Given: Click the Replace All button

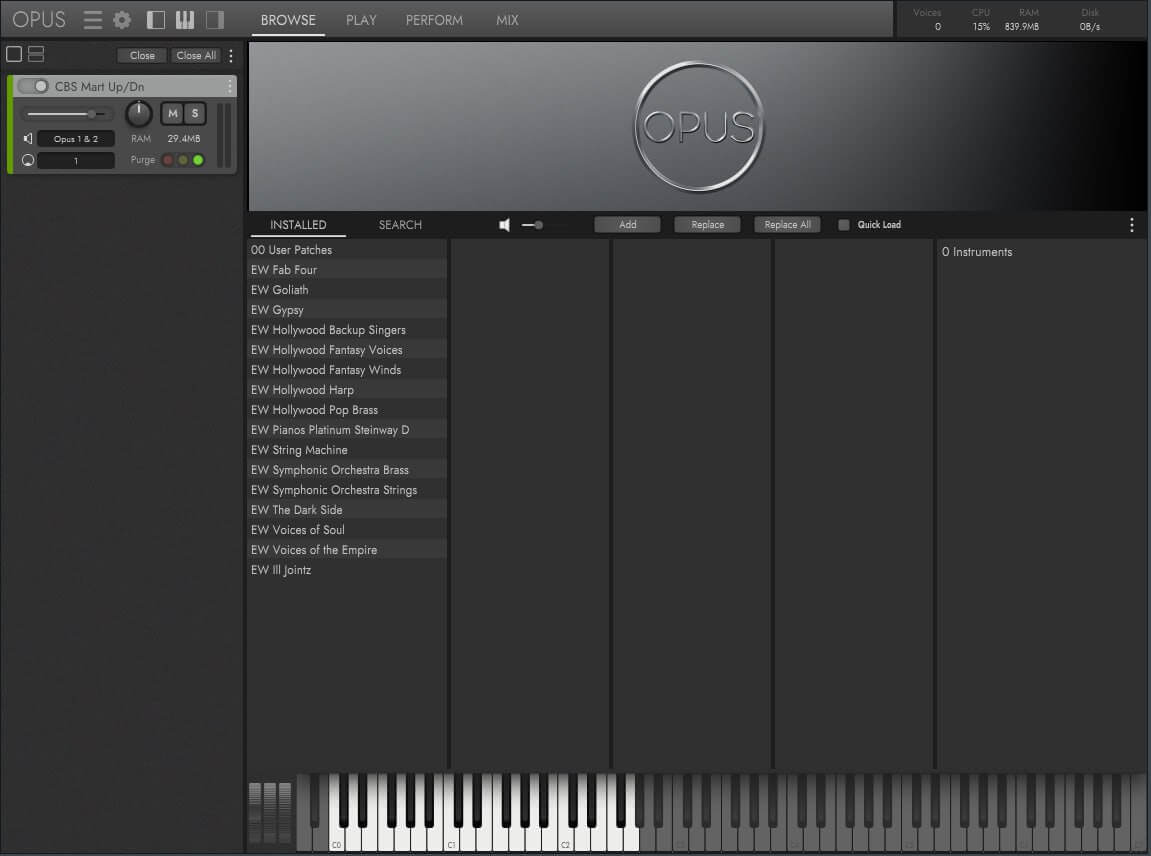Looking at the screenshot, I should tap(788, 225).
